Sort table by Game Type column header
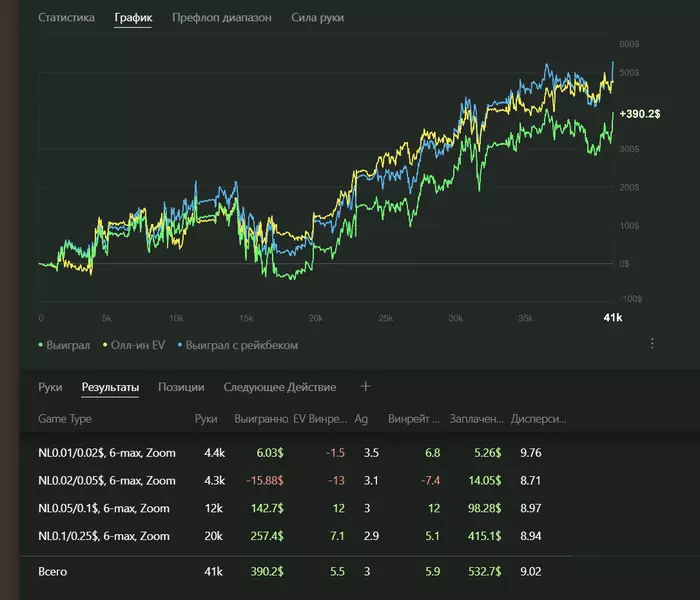This screenshot has height=600, width=700. [65, 419]
